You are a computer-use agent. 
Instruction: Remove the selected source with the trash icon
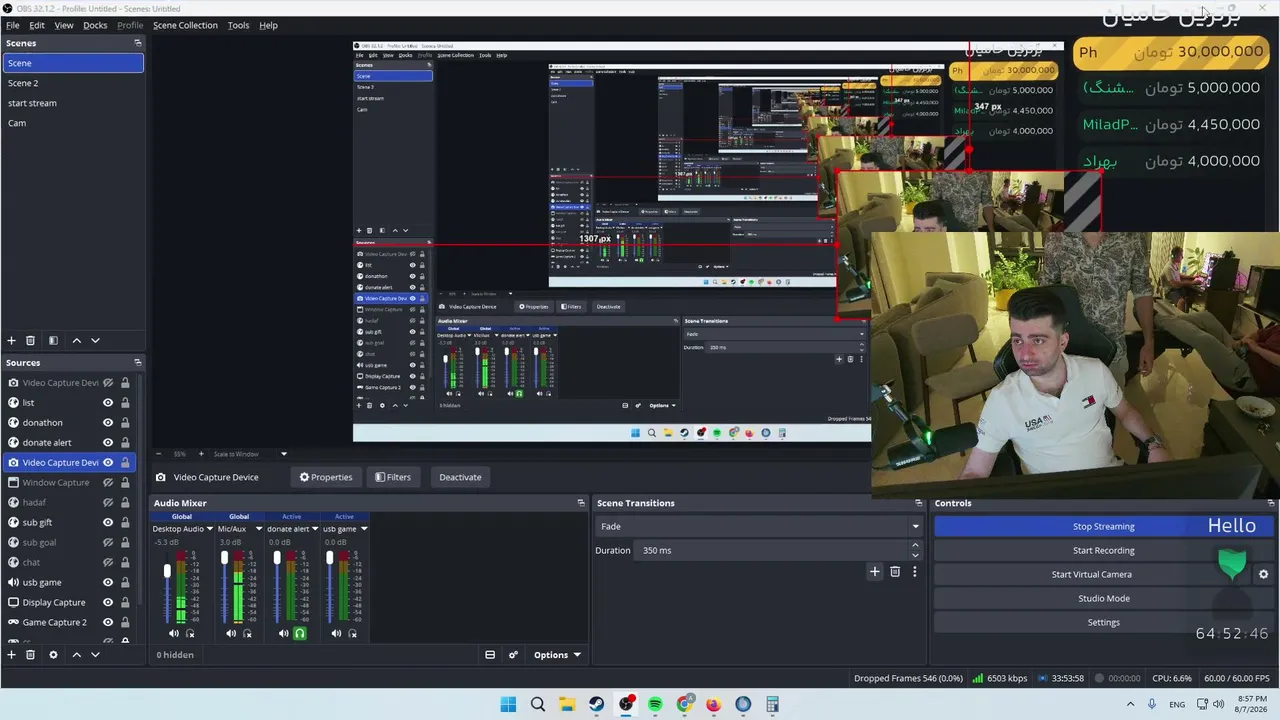pyautogui.click(x=30, y=655)
